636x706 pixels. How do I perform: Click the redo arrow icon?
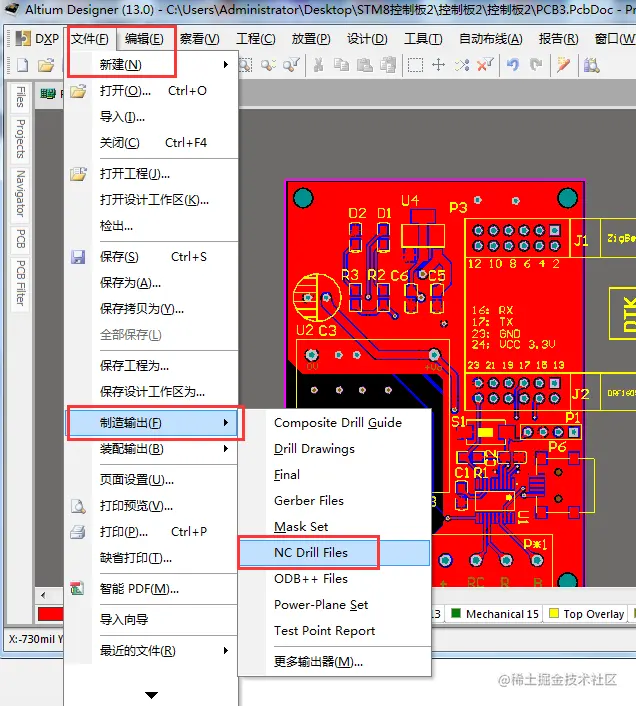coord(536,65)
